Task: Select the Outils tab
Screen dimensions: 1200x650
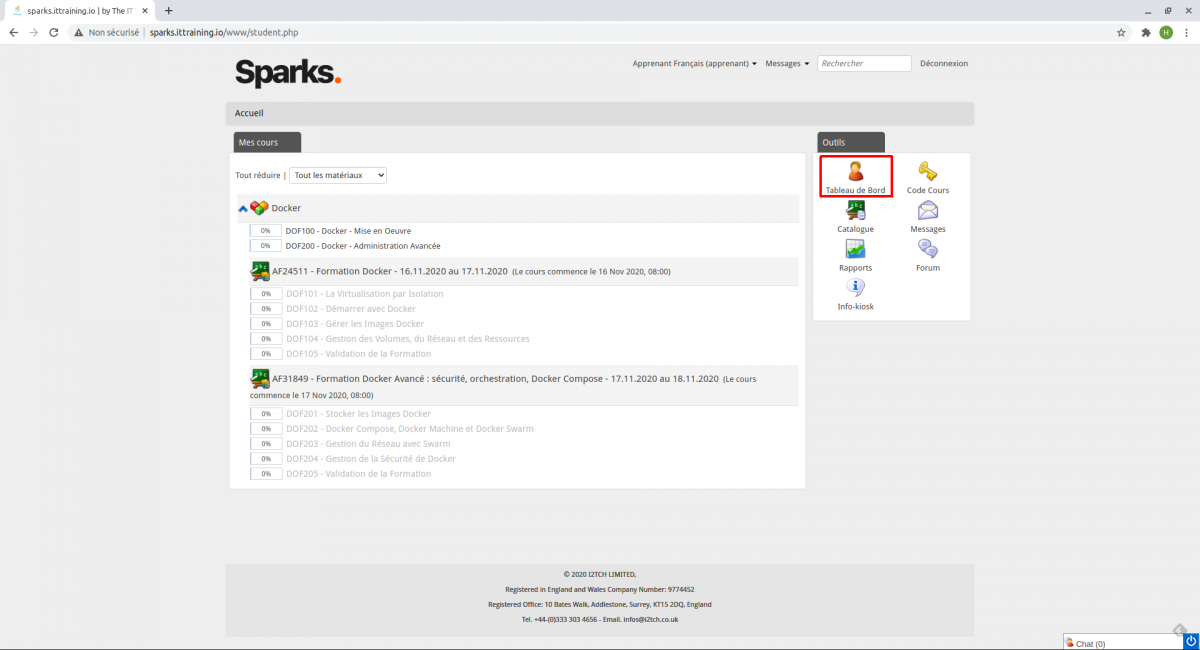Action: tap(851, 142)
